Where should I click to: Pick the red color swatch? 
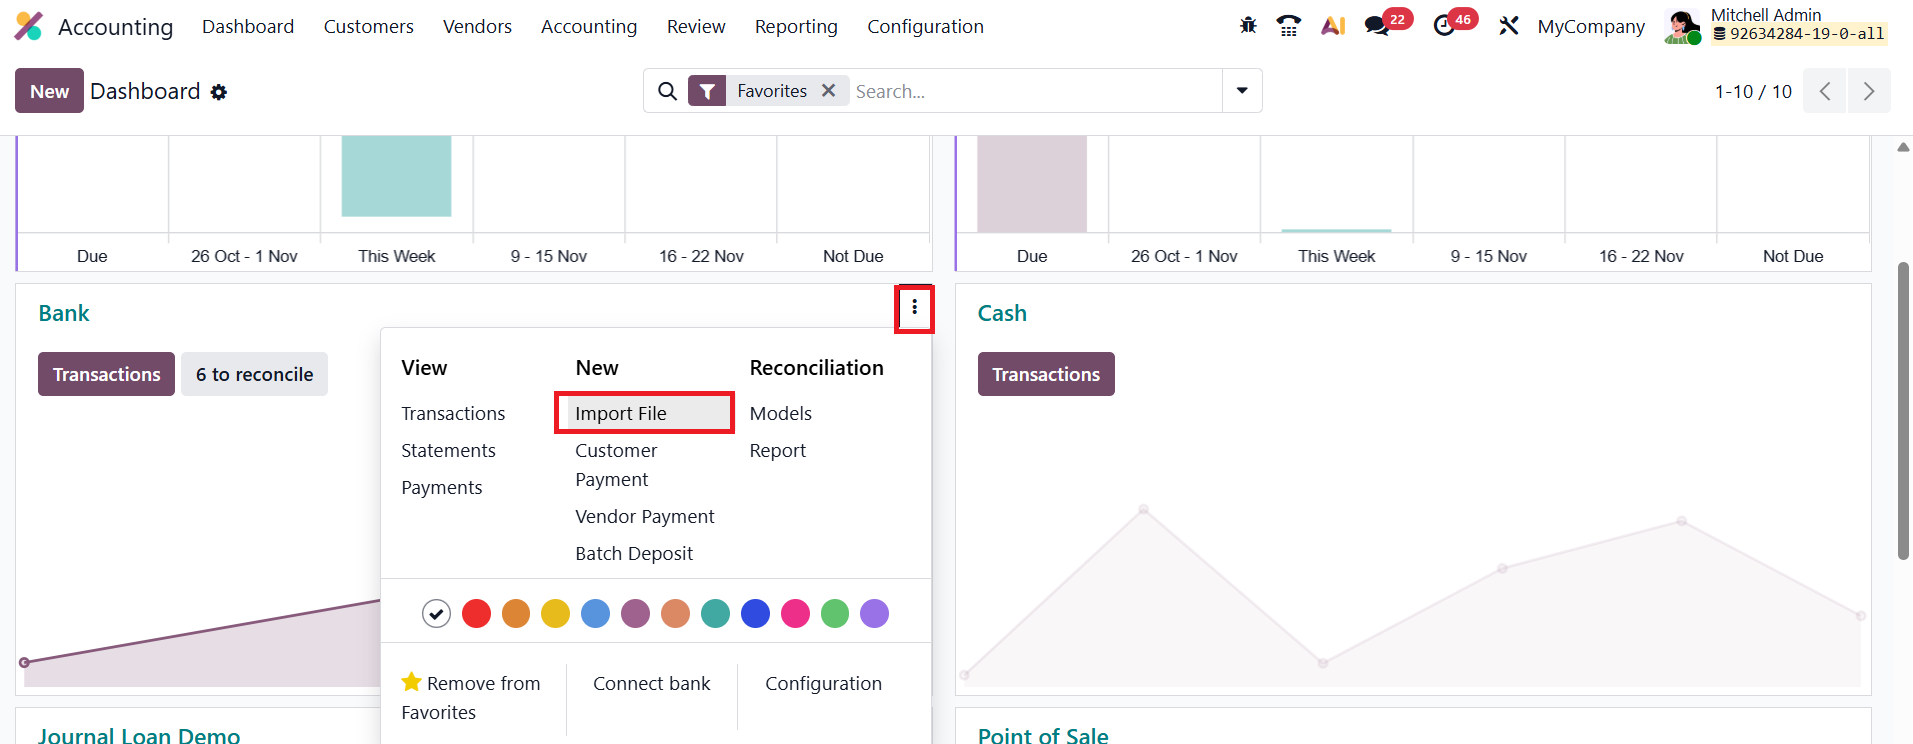click(x=476, y=613)
